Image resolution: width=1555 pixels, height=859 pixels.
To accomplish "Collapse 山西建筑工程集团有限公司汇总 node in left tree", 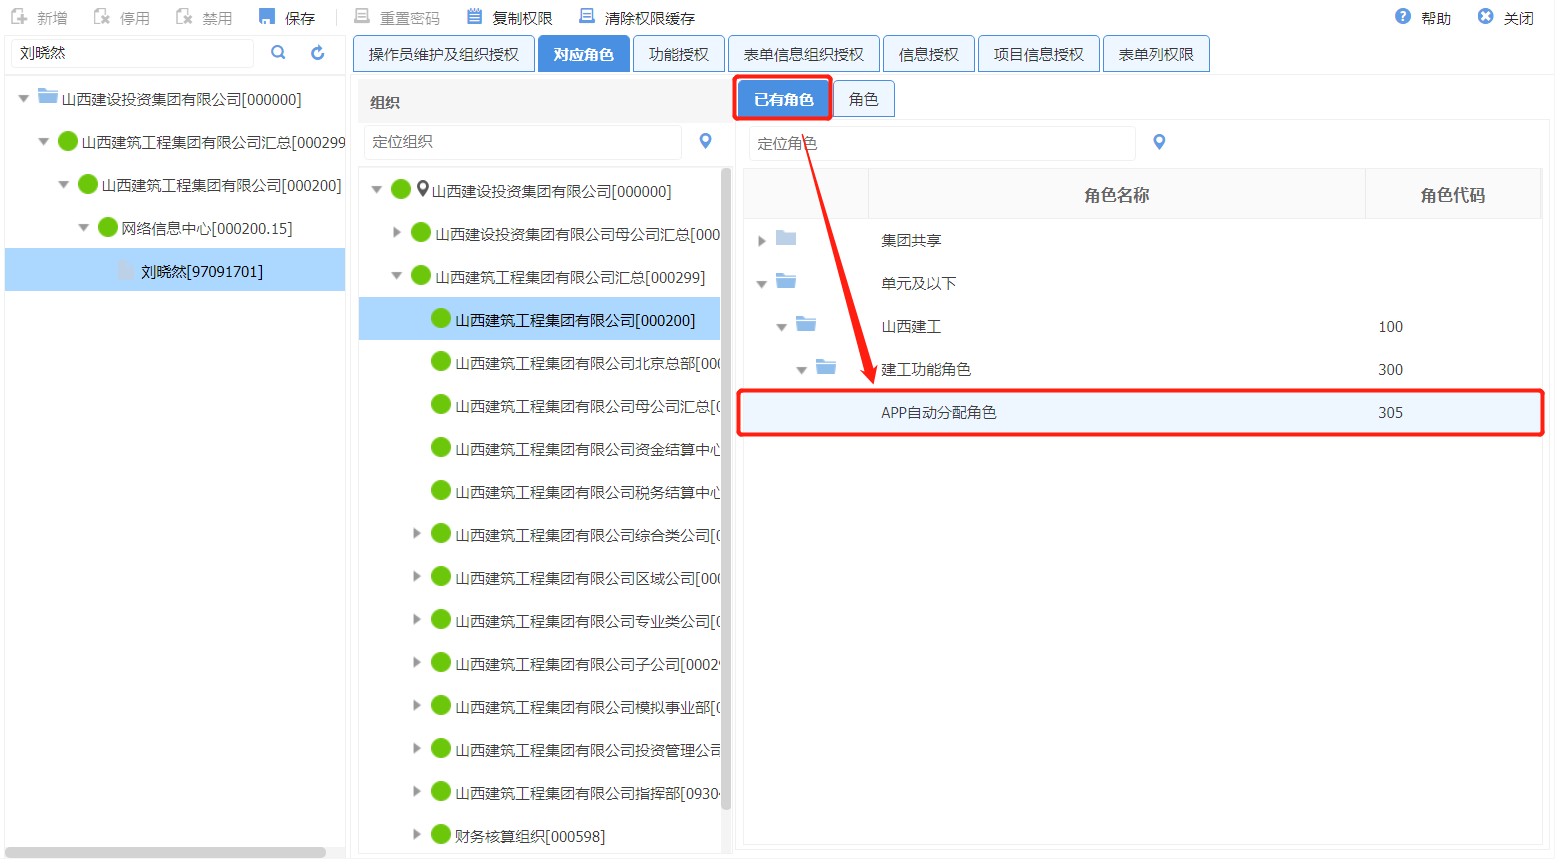I will coord(43,142).
